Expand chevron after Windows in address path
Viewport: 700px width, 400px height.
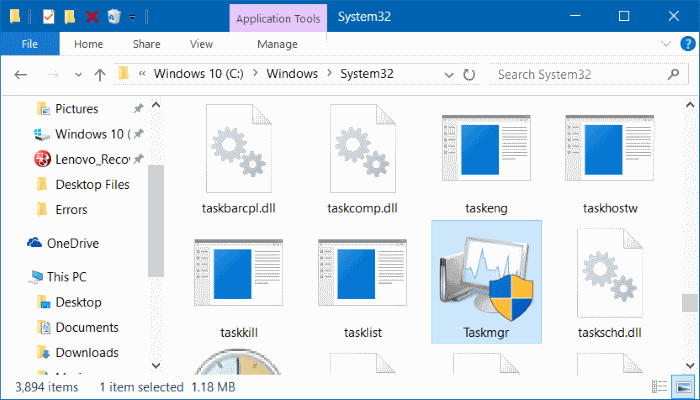[329, 74]
